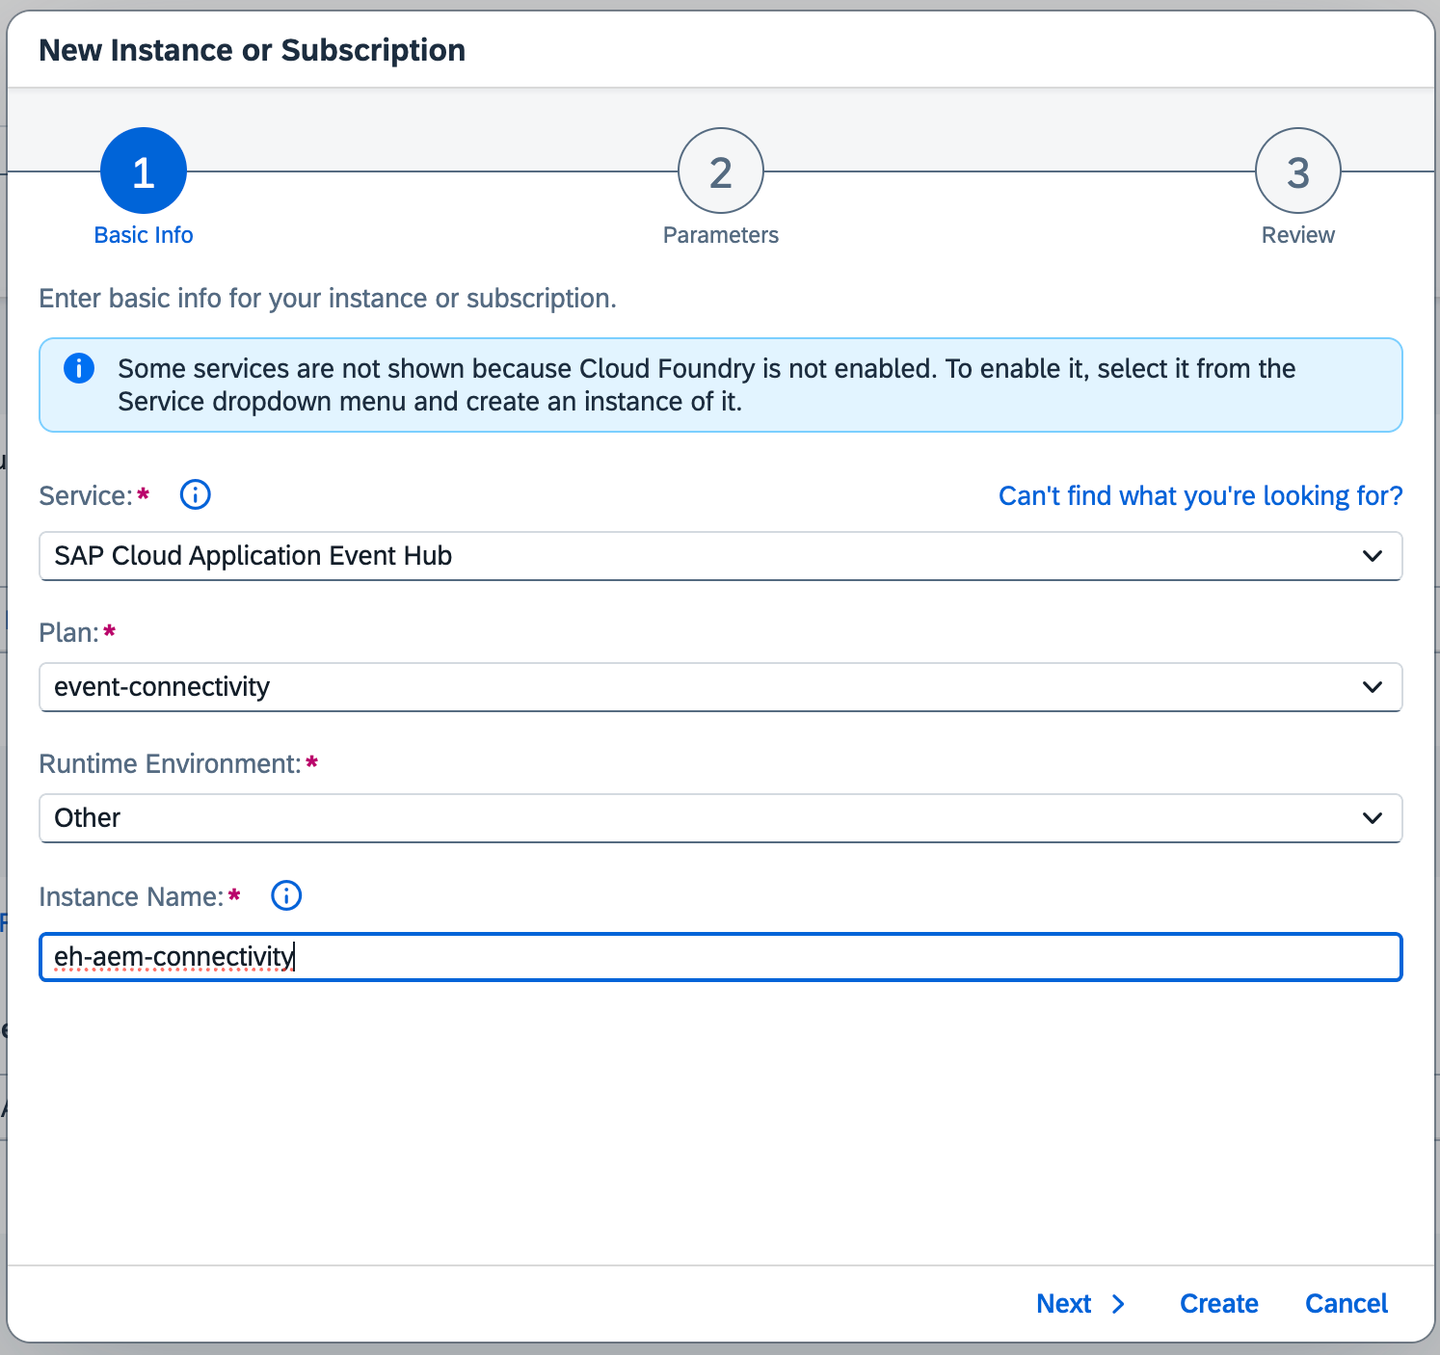The image size is (1440, 1355).
Task: Open the Service info tooltip icon
Action: click(195, 495)
